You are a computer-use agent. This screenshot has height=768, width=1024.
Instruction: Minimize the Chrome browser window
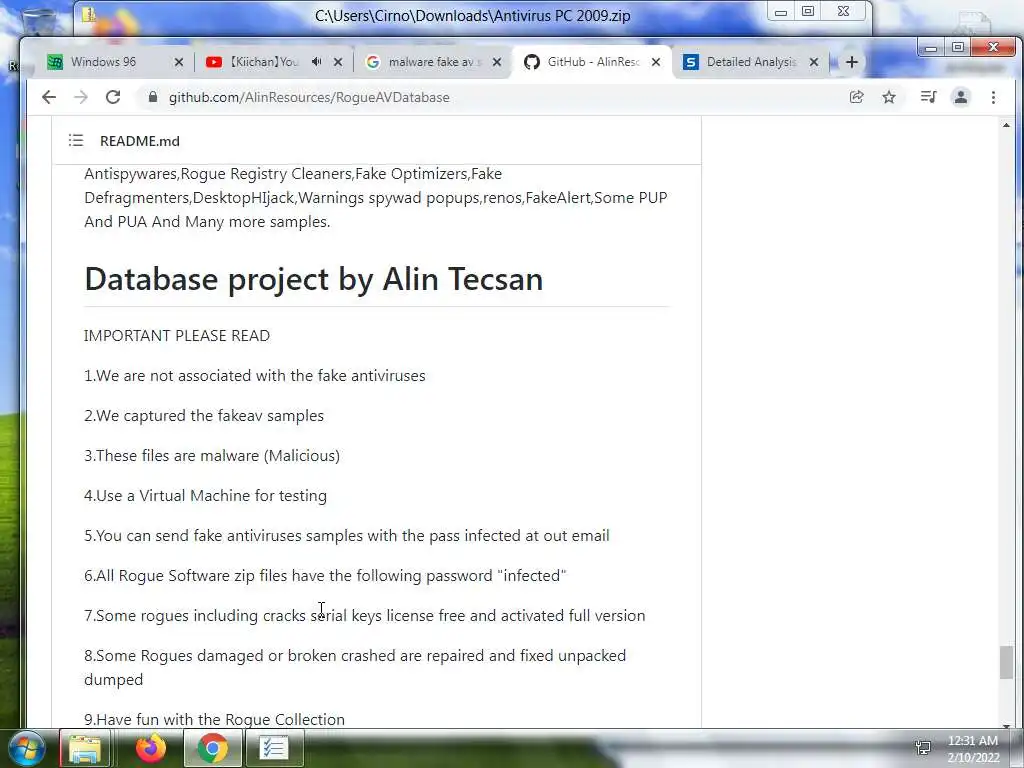(931, 47)
